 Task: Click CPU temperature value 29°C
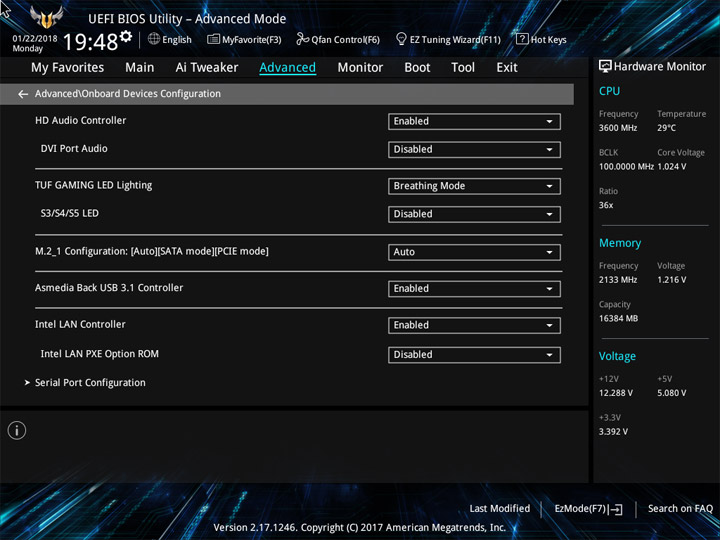pyautogui.click(x=666, y=128)
